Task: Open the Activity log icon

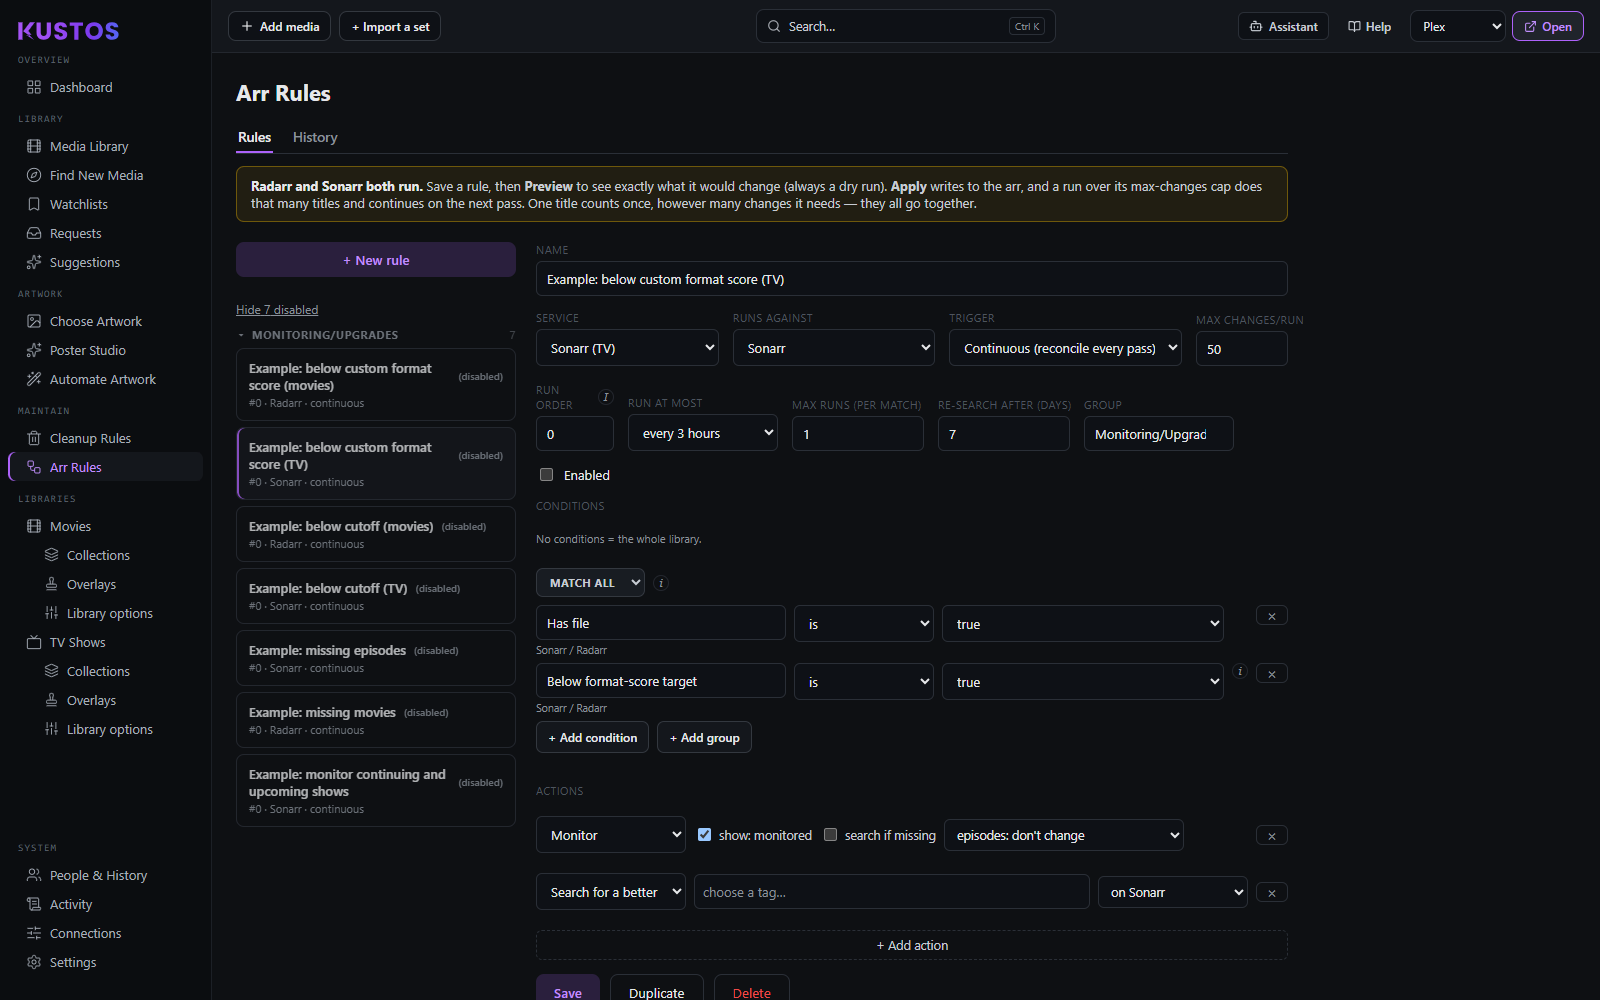Action: click(34, 904)
